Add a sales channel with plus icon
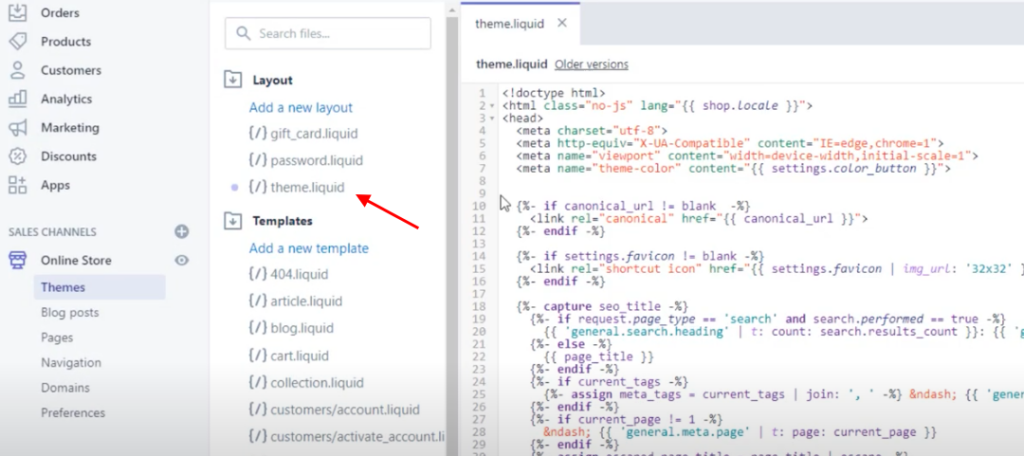Image resolution: width=1024 pixels, height=456 pixels. click(x=182, y=231)
